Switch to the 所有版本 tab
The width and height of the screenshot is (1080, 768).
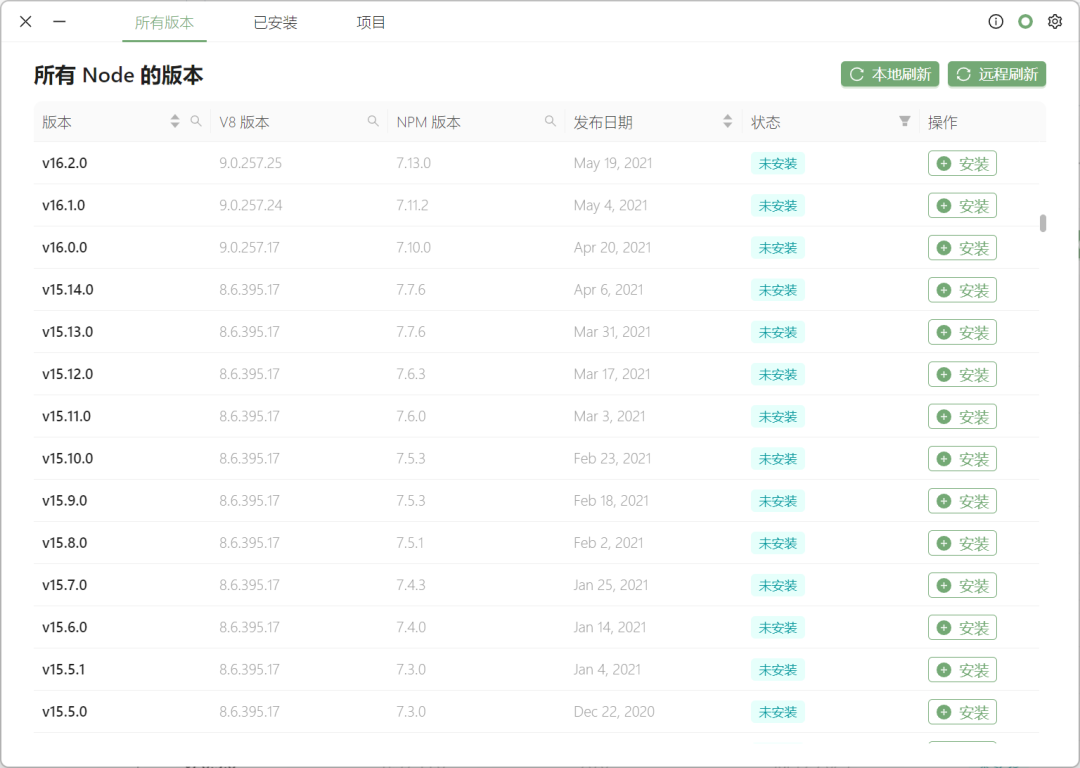164,23
